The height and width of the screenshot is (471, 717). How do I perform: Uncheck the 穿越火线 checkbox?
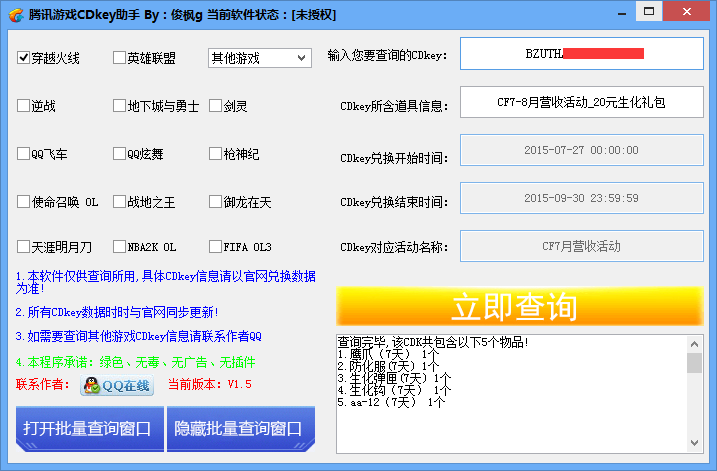(24, 58)
